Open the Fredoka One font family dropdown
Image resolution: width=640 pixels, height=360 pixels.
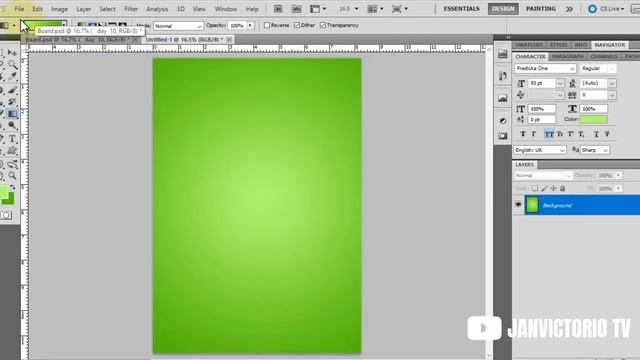[545, 69]
